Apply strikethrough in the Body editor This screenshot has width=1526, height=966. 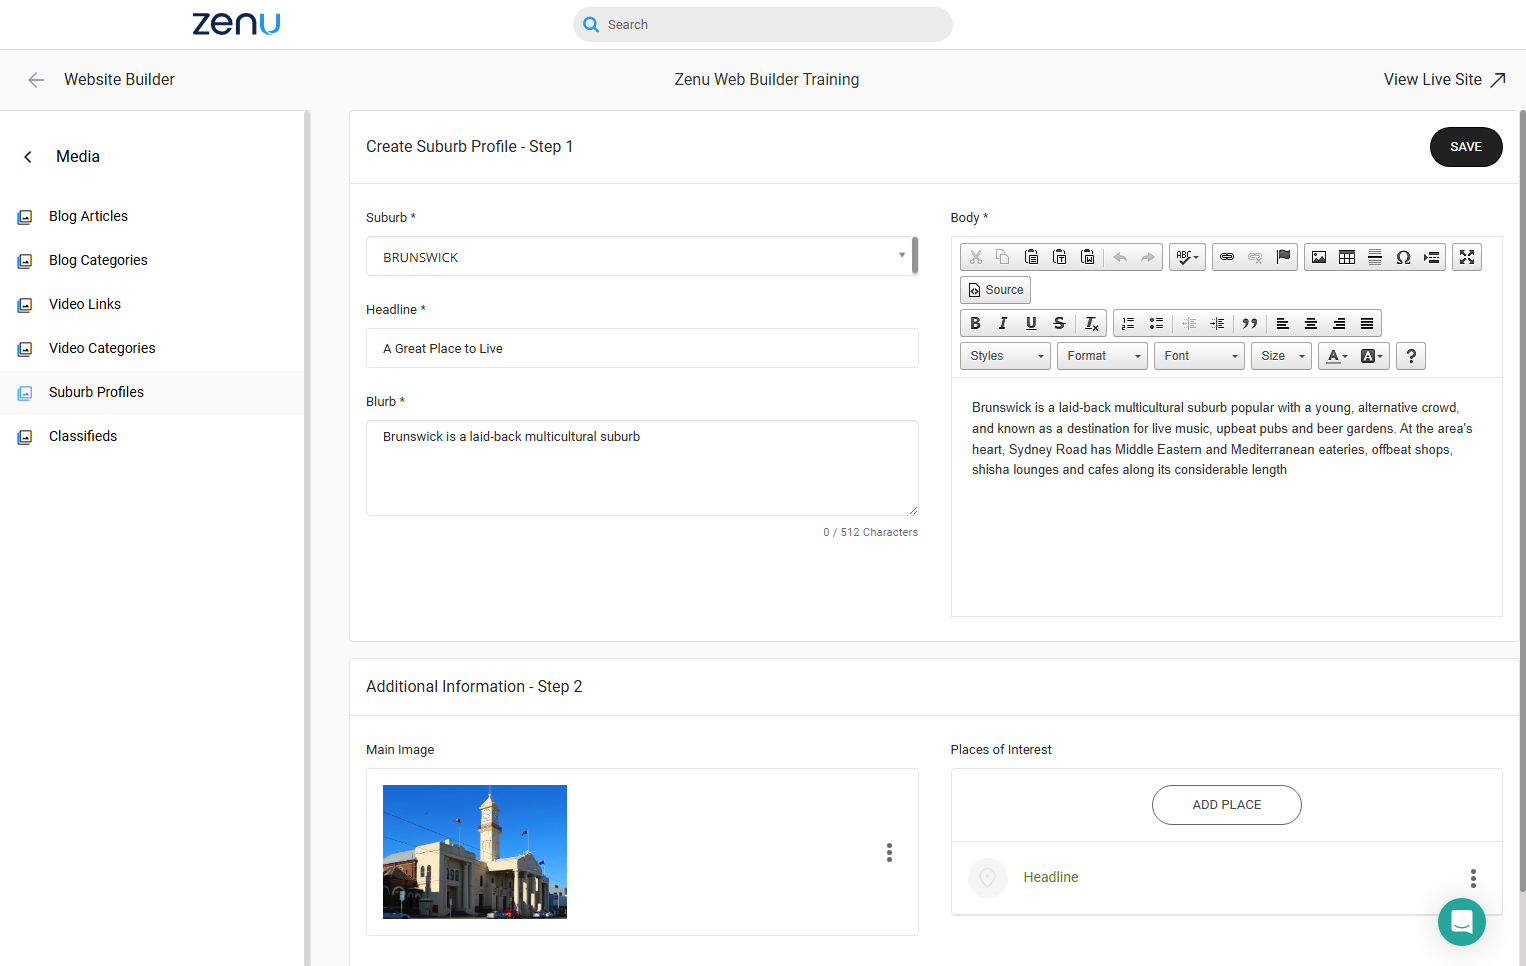[x=1059, y=323]
